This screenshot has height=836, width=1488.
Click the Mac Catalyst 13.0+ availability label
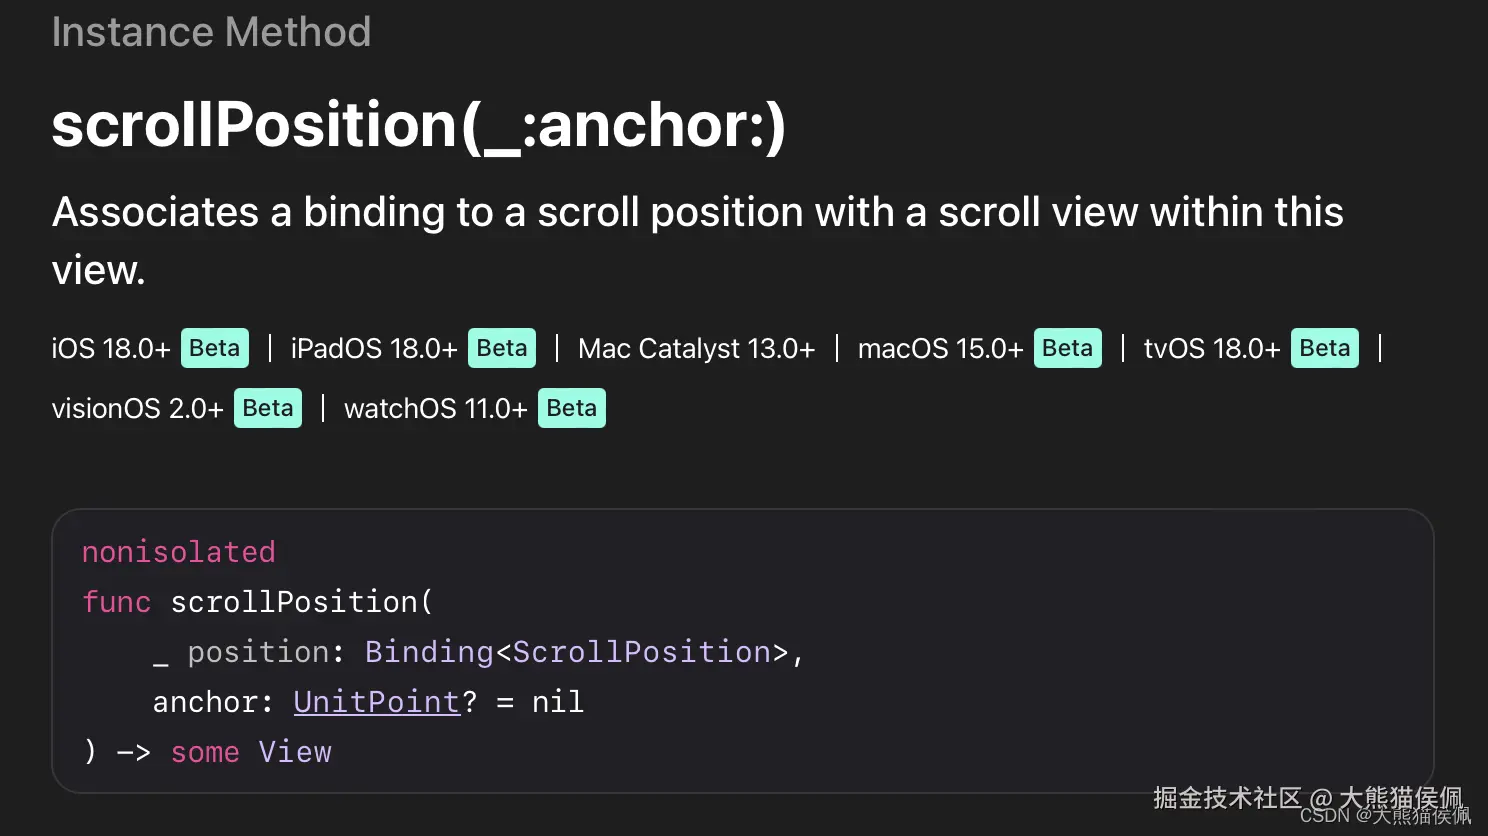coord(696,348)
